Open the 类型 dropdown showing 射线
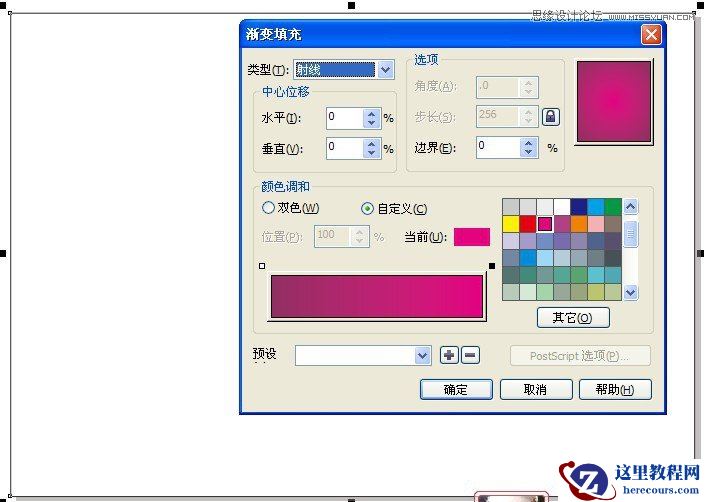This screenshot has height=502, width=705. coord(385,70)
